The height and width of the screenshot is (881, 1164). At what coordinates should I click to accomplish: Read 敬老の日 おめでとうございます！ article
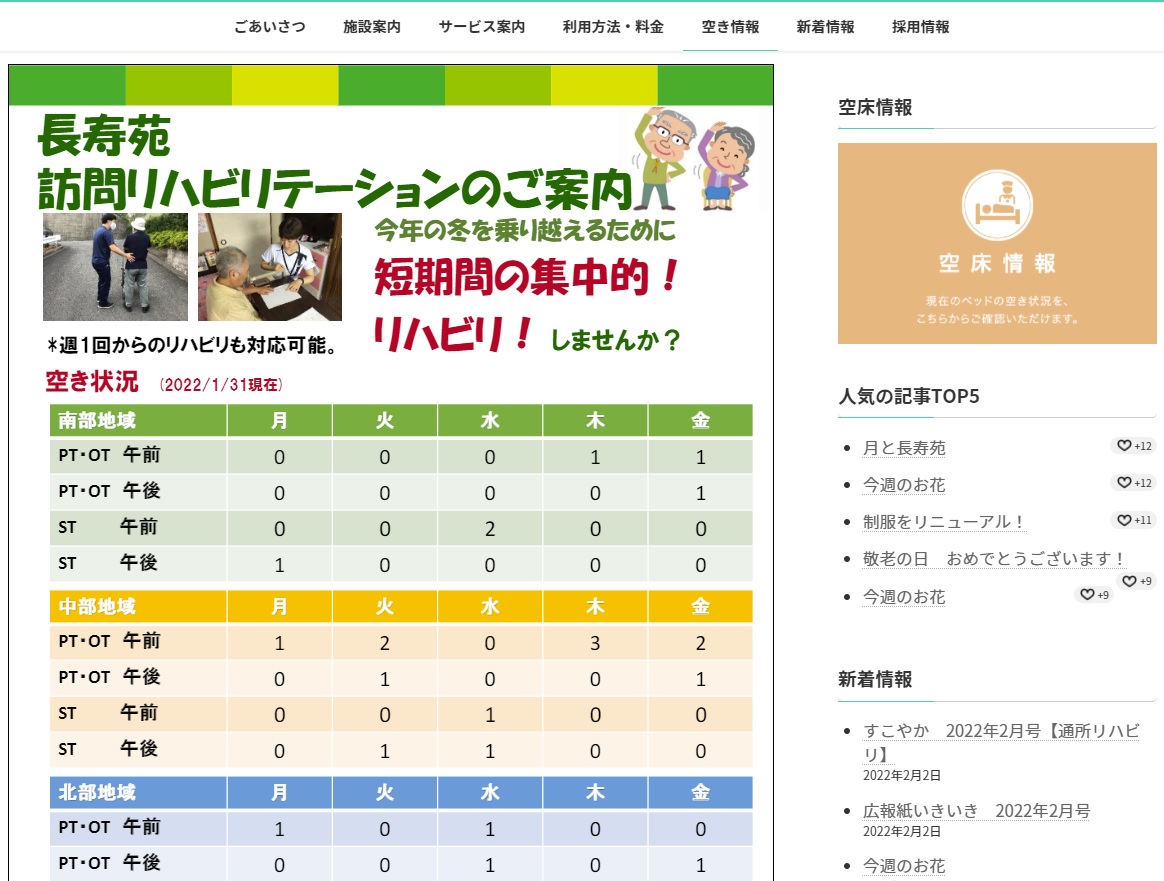995,559
